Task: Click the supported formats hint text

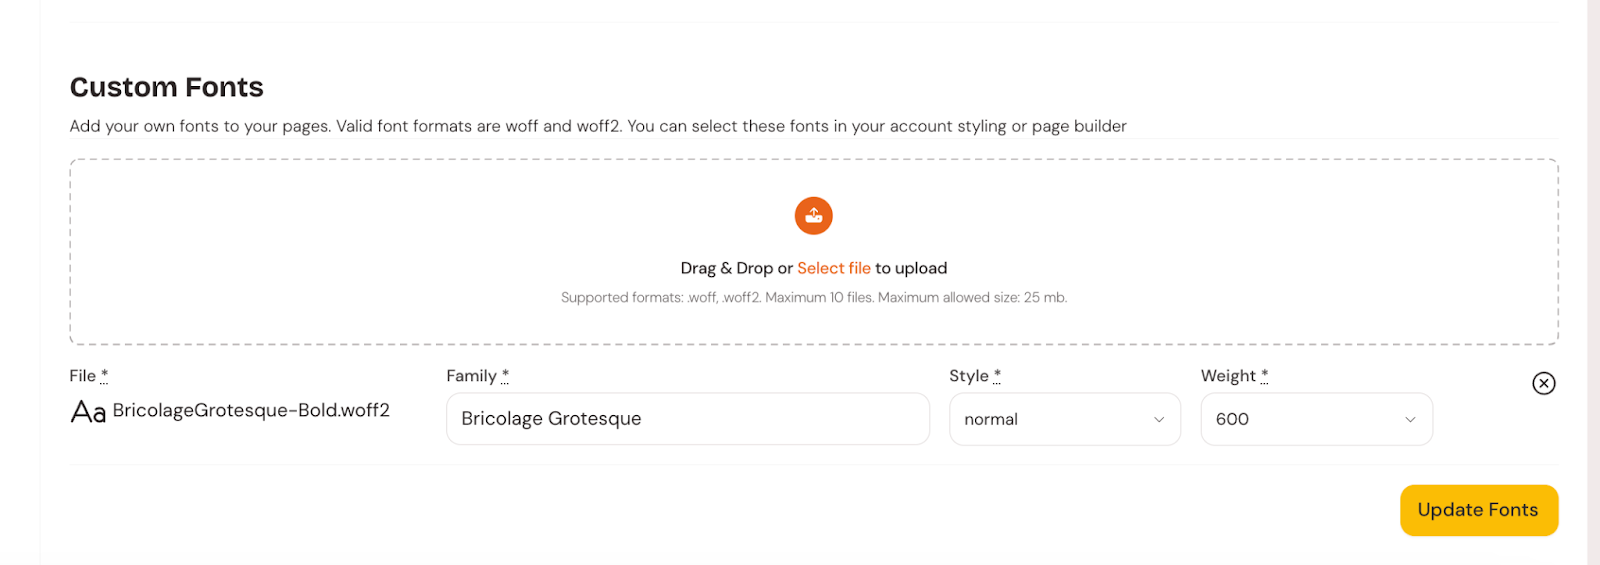Action: pos(813,297)
